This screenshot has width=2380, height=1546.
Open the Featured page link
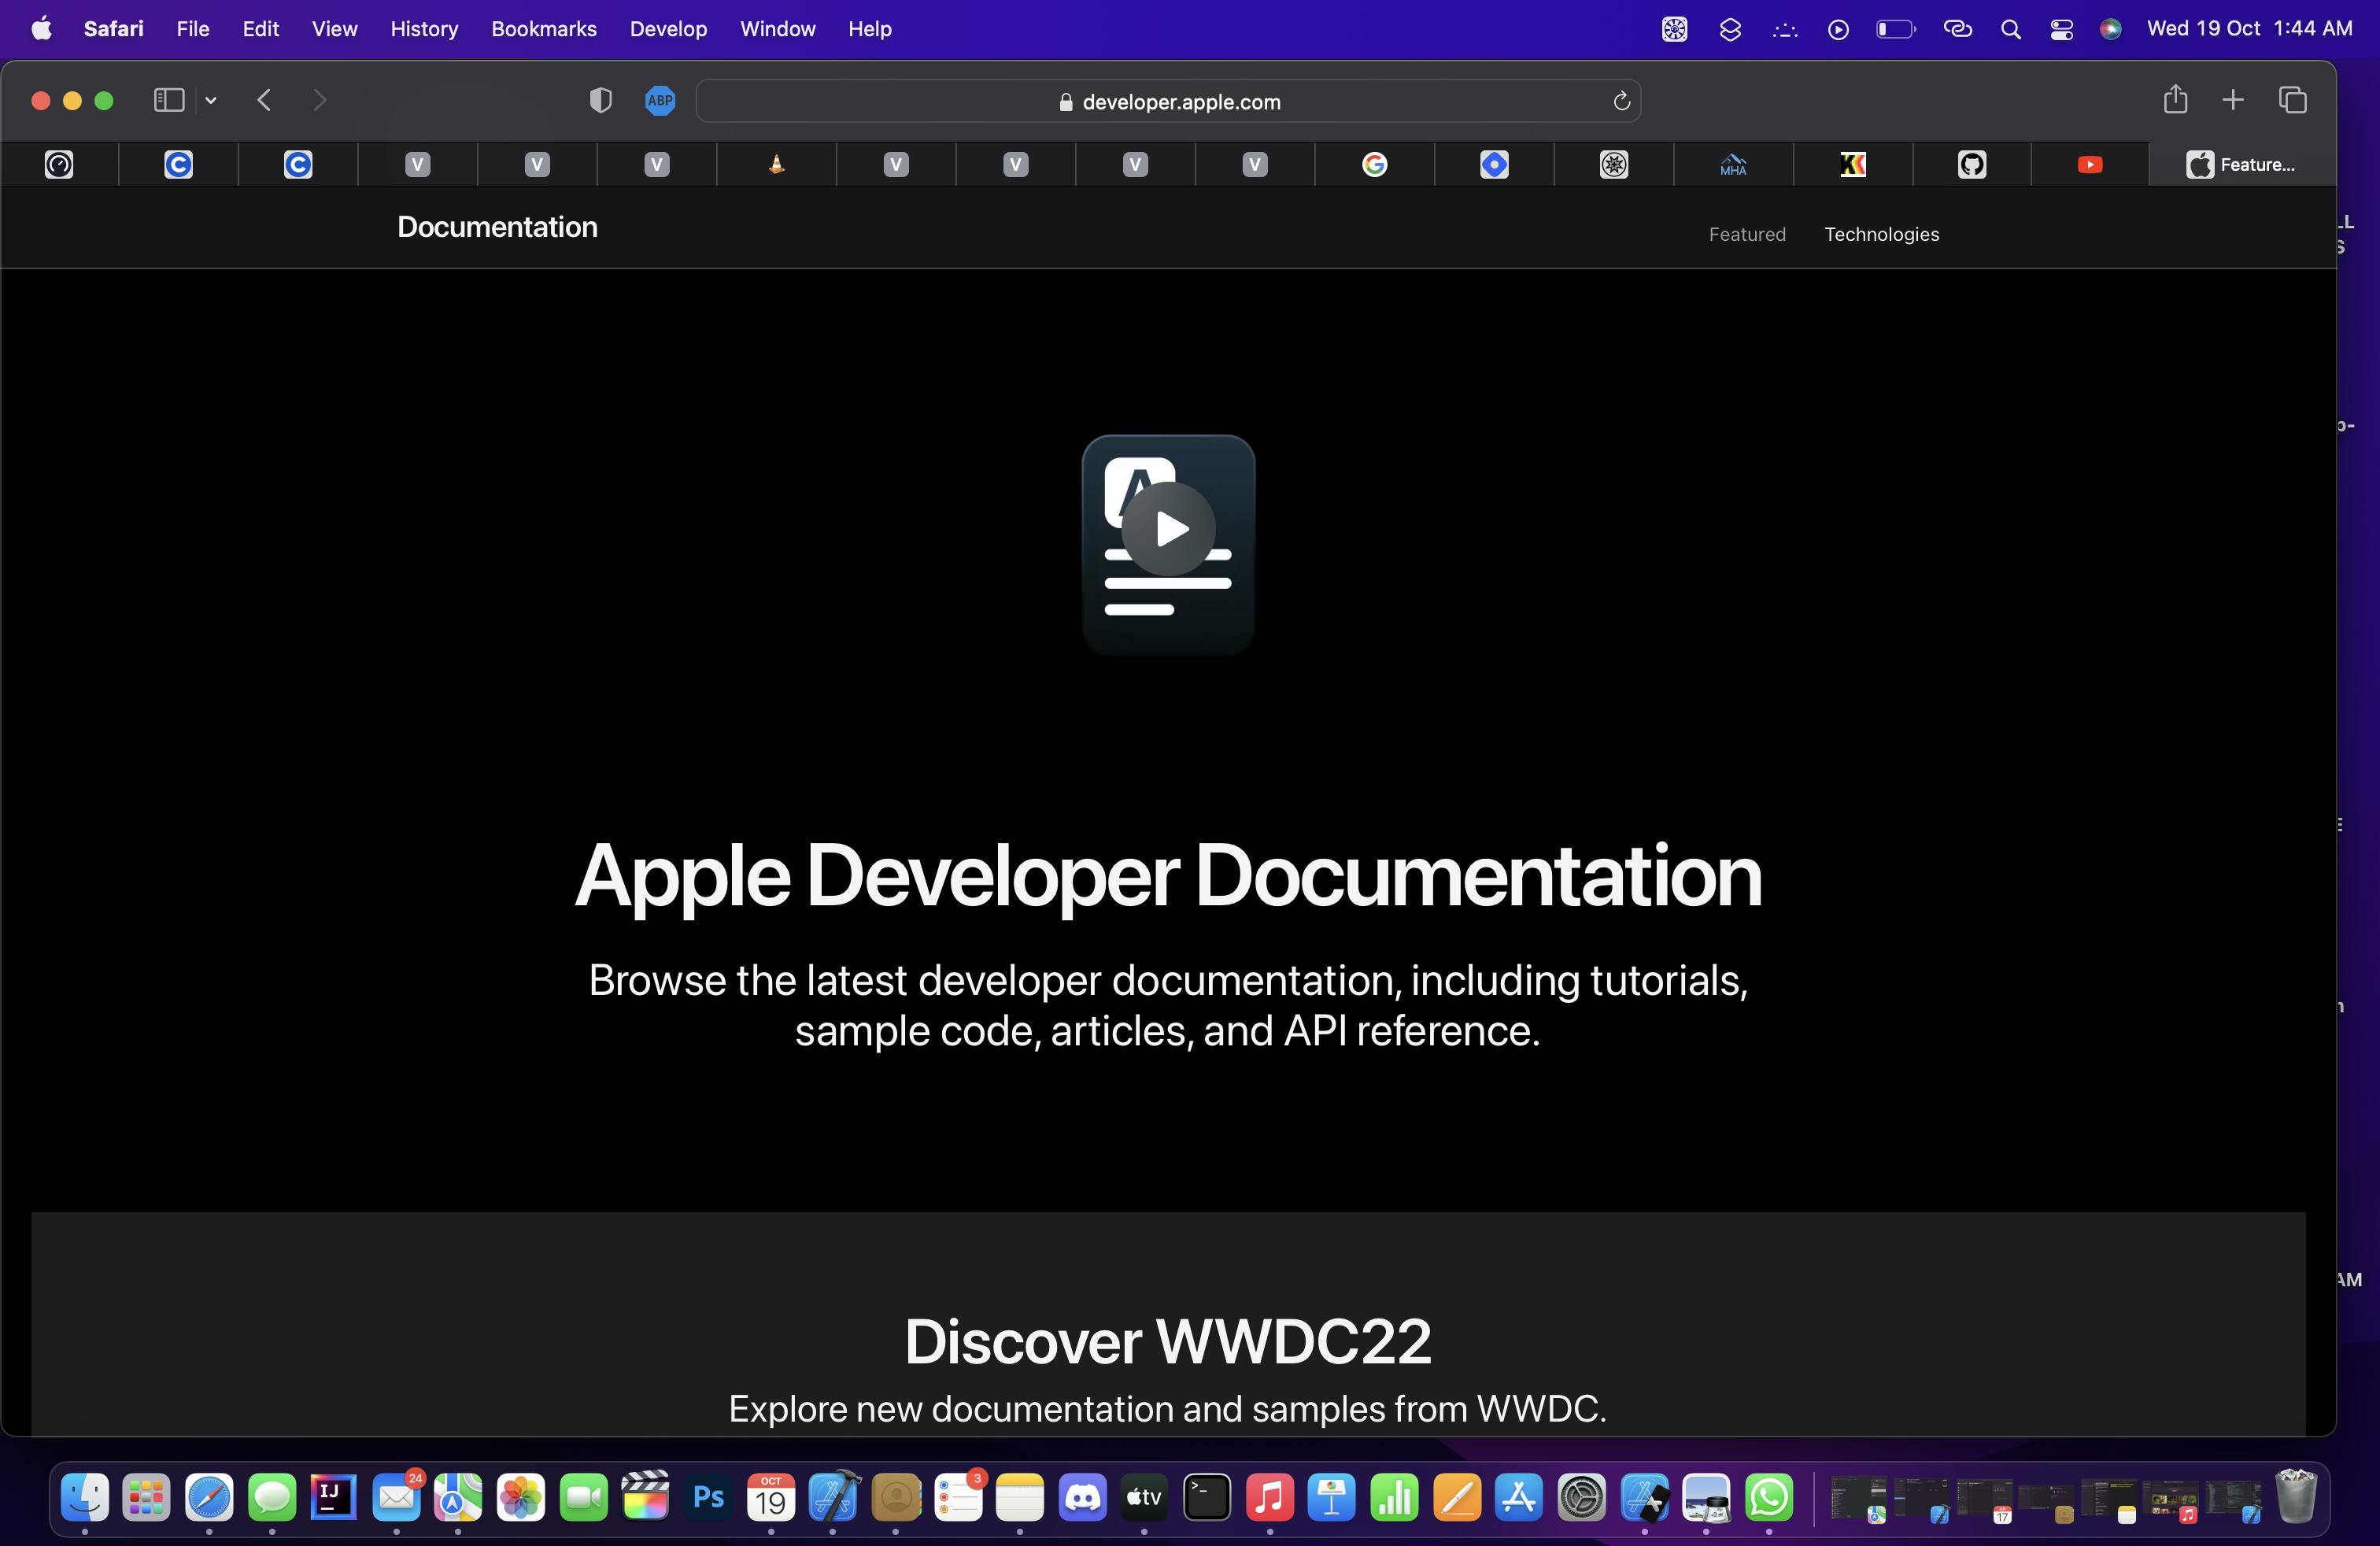pyautogui.click(x=1747, y=234)
